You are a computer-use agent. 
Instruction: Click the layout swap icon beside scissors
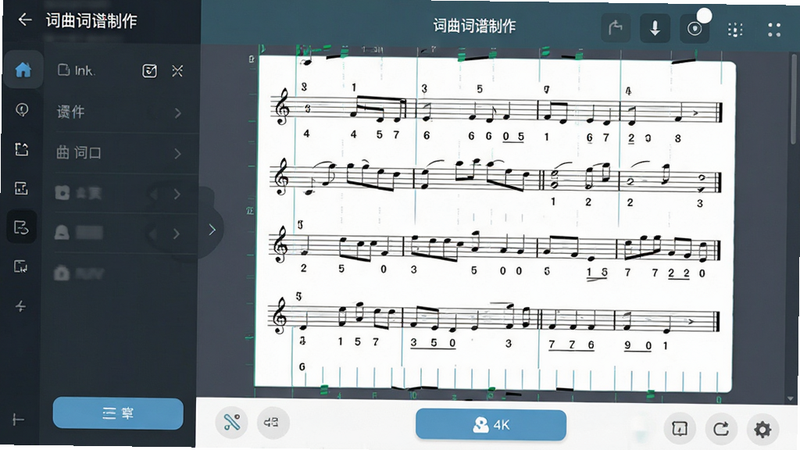click(x=272, y=422)
